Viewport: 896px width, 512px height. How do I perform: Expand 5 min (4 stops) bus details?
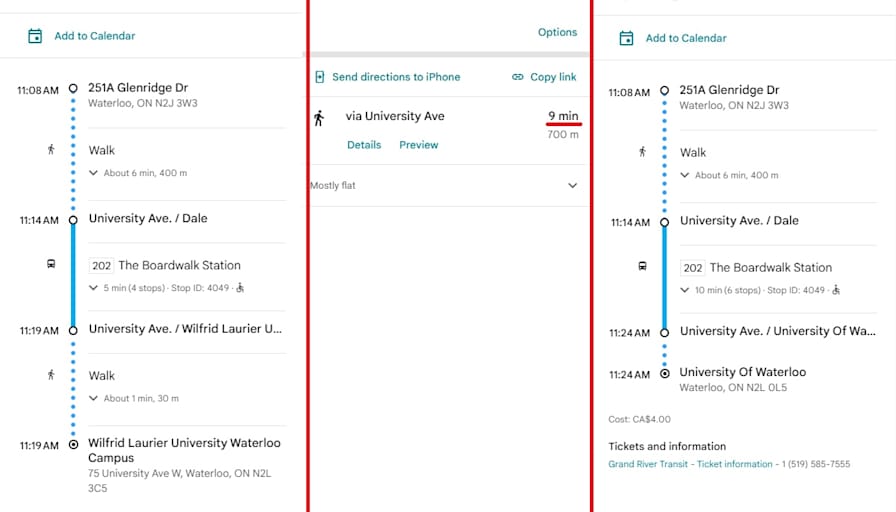93,287
